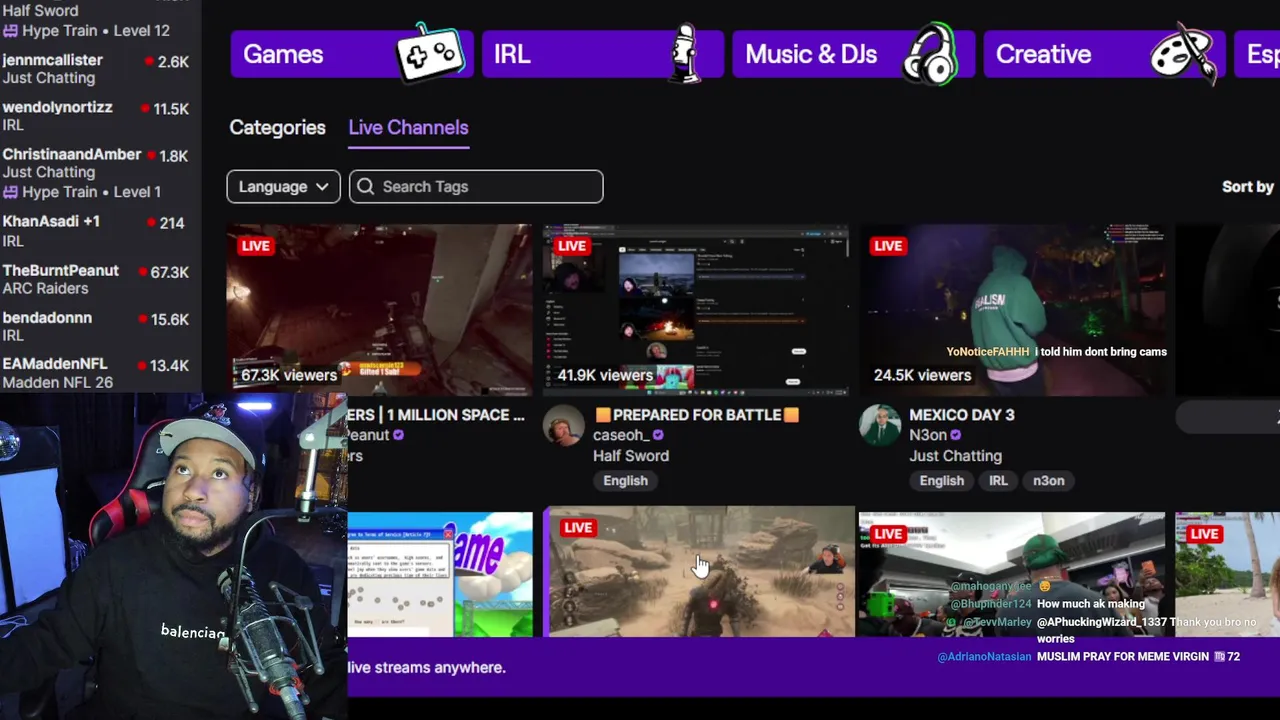This screenshot has height=720, width=1280.
Task: Open the MEXICO DAY 3 stream title
Action: [961, 414]
